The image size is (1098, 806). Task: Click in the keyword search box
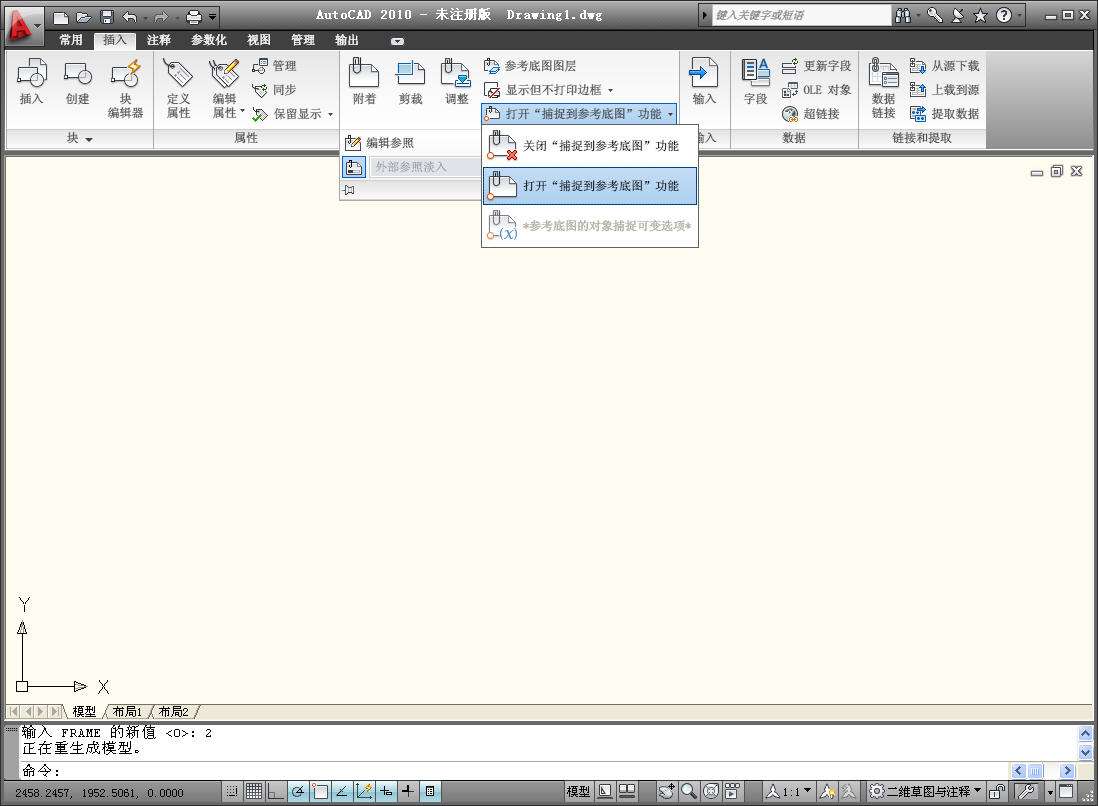tap(801, 15)
